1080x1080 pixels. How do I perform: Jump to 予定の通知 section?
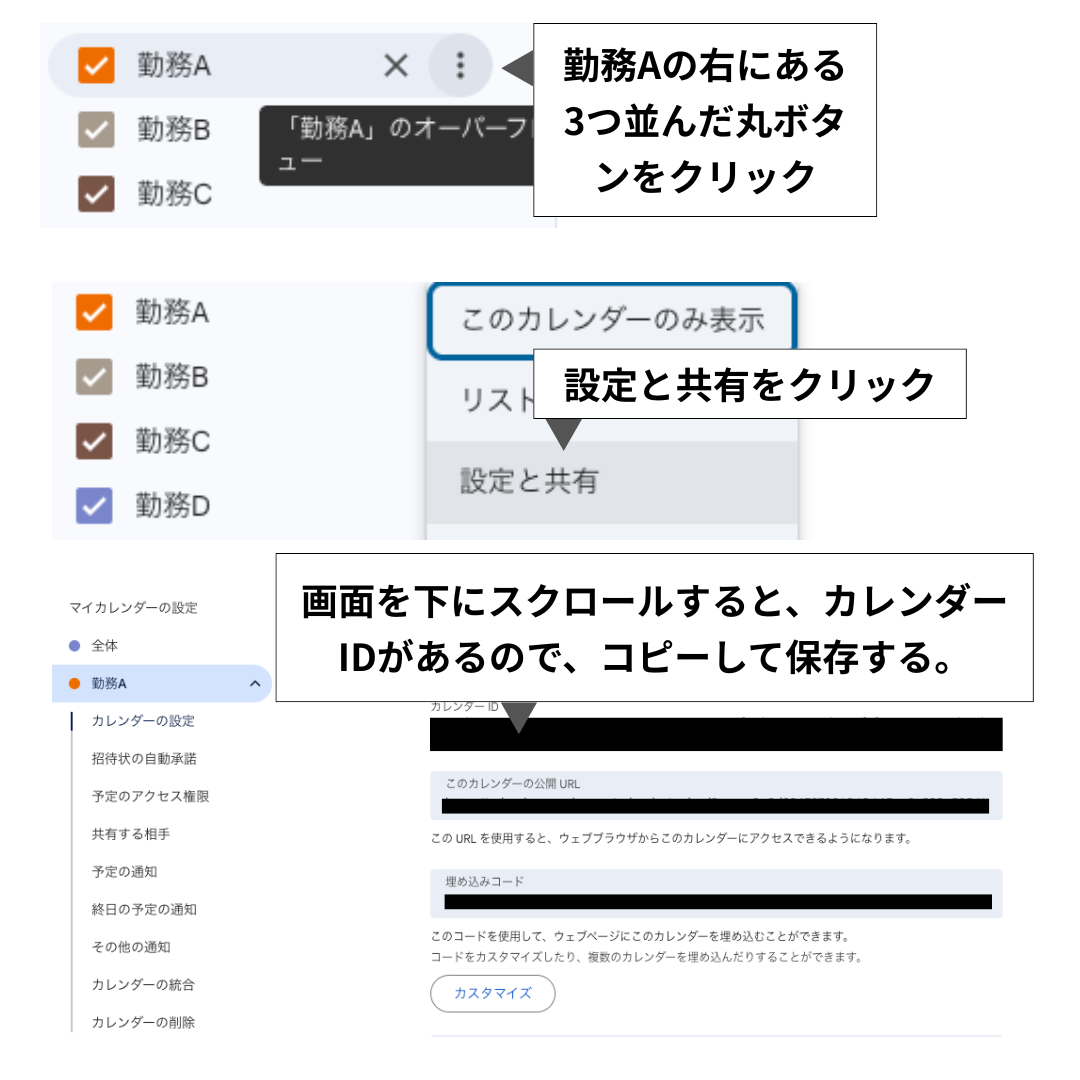125,871
